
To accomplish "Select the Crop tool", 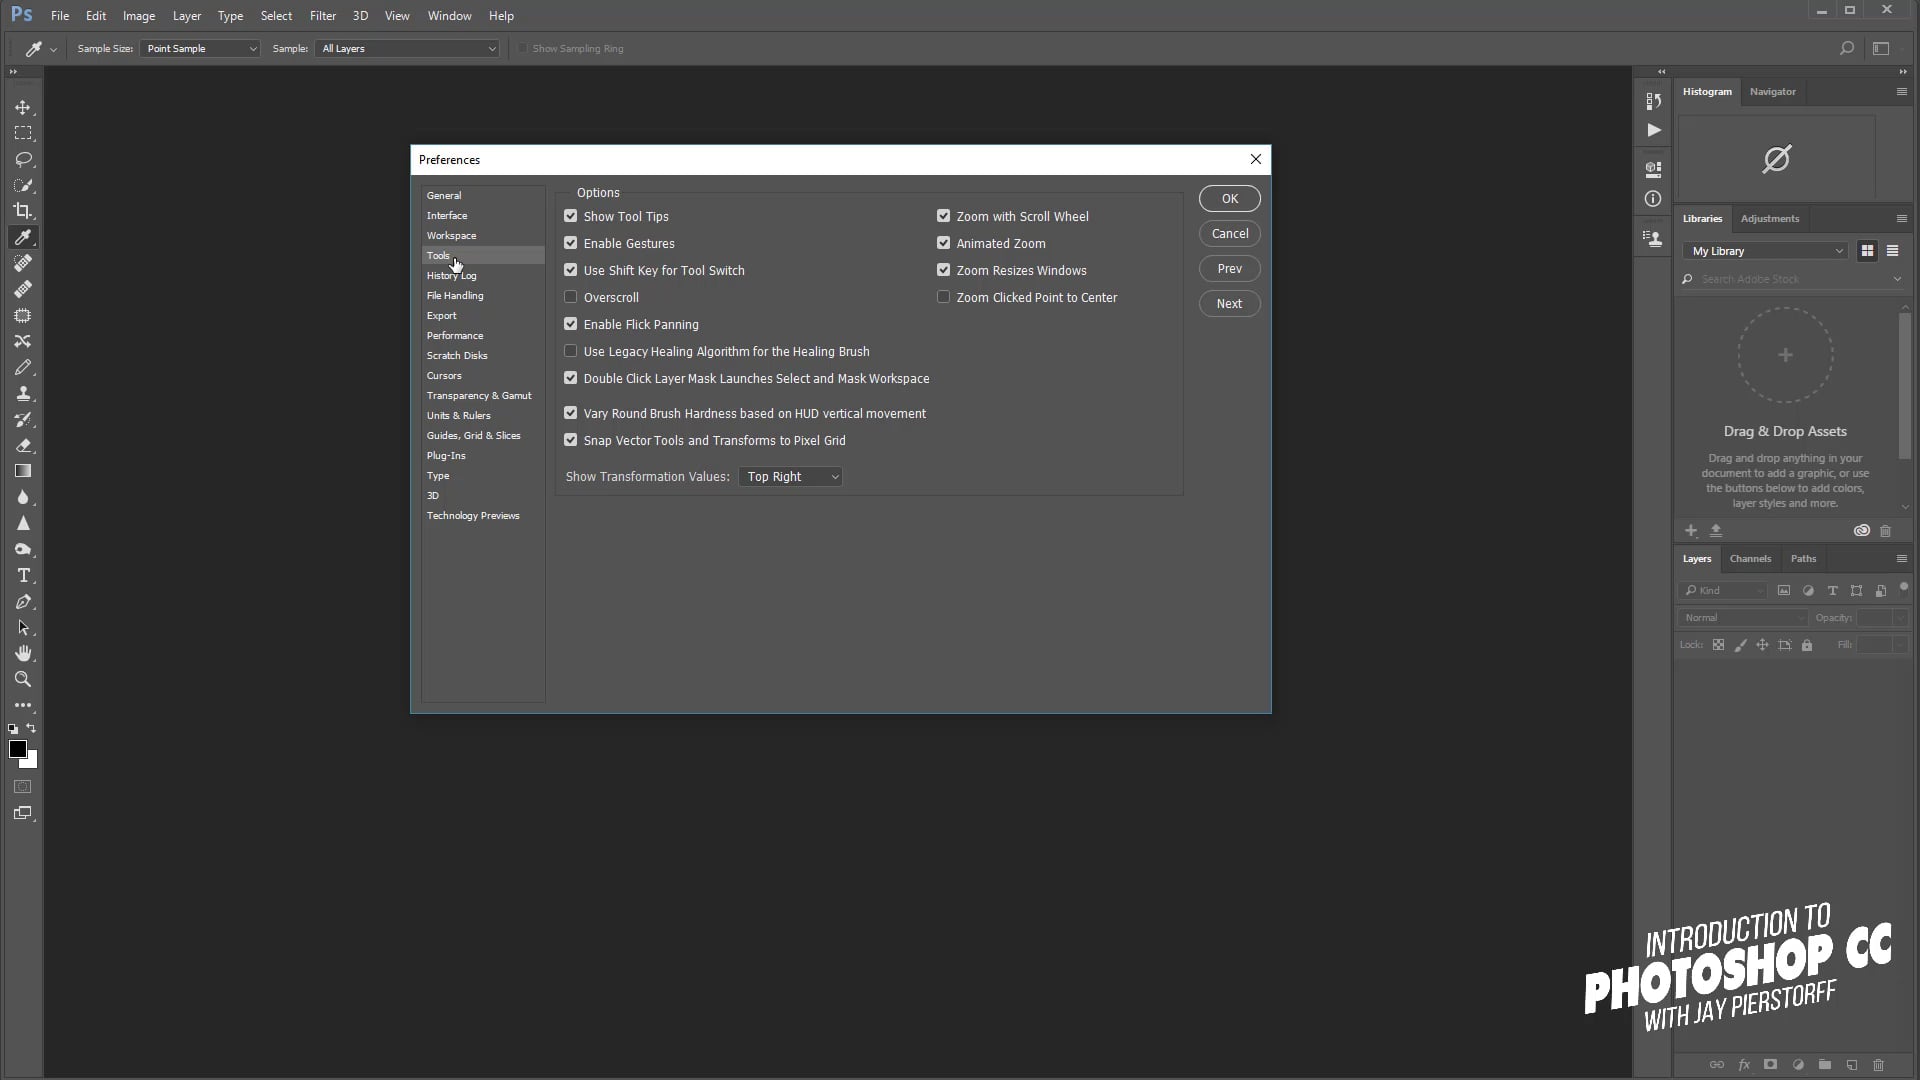I will point(22,211).
